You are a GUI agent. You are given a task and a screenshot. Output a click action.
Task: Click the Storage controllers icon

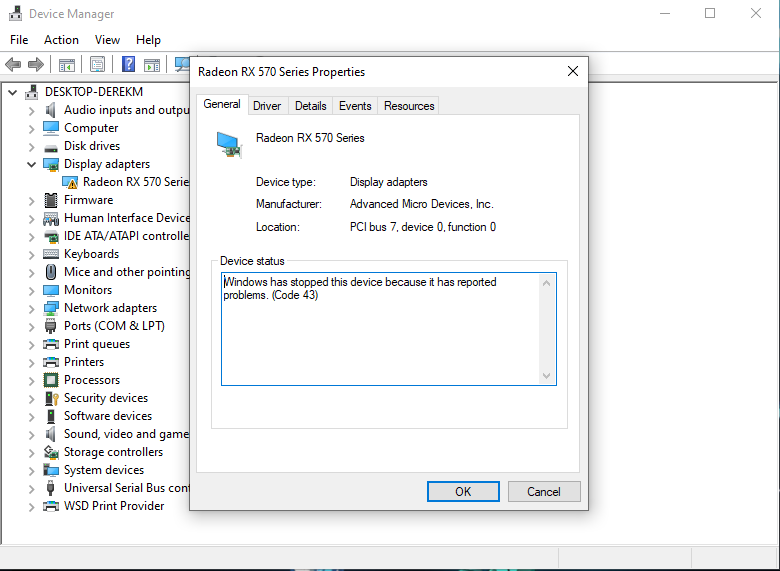(x=51, y=452)
